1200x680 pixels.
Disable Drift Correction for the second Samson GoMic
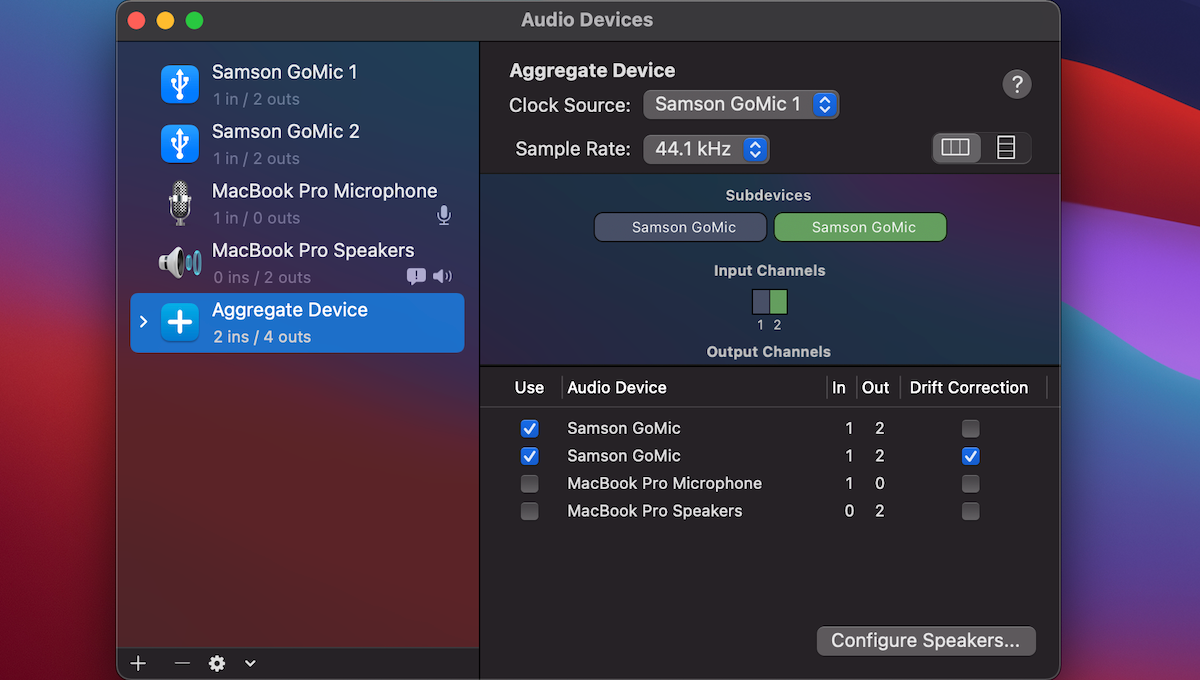pyautogui.click(x=970, y=456)
